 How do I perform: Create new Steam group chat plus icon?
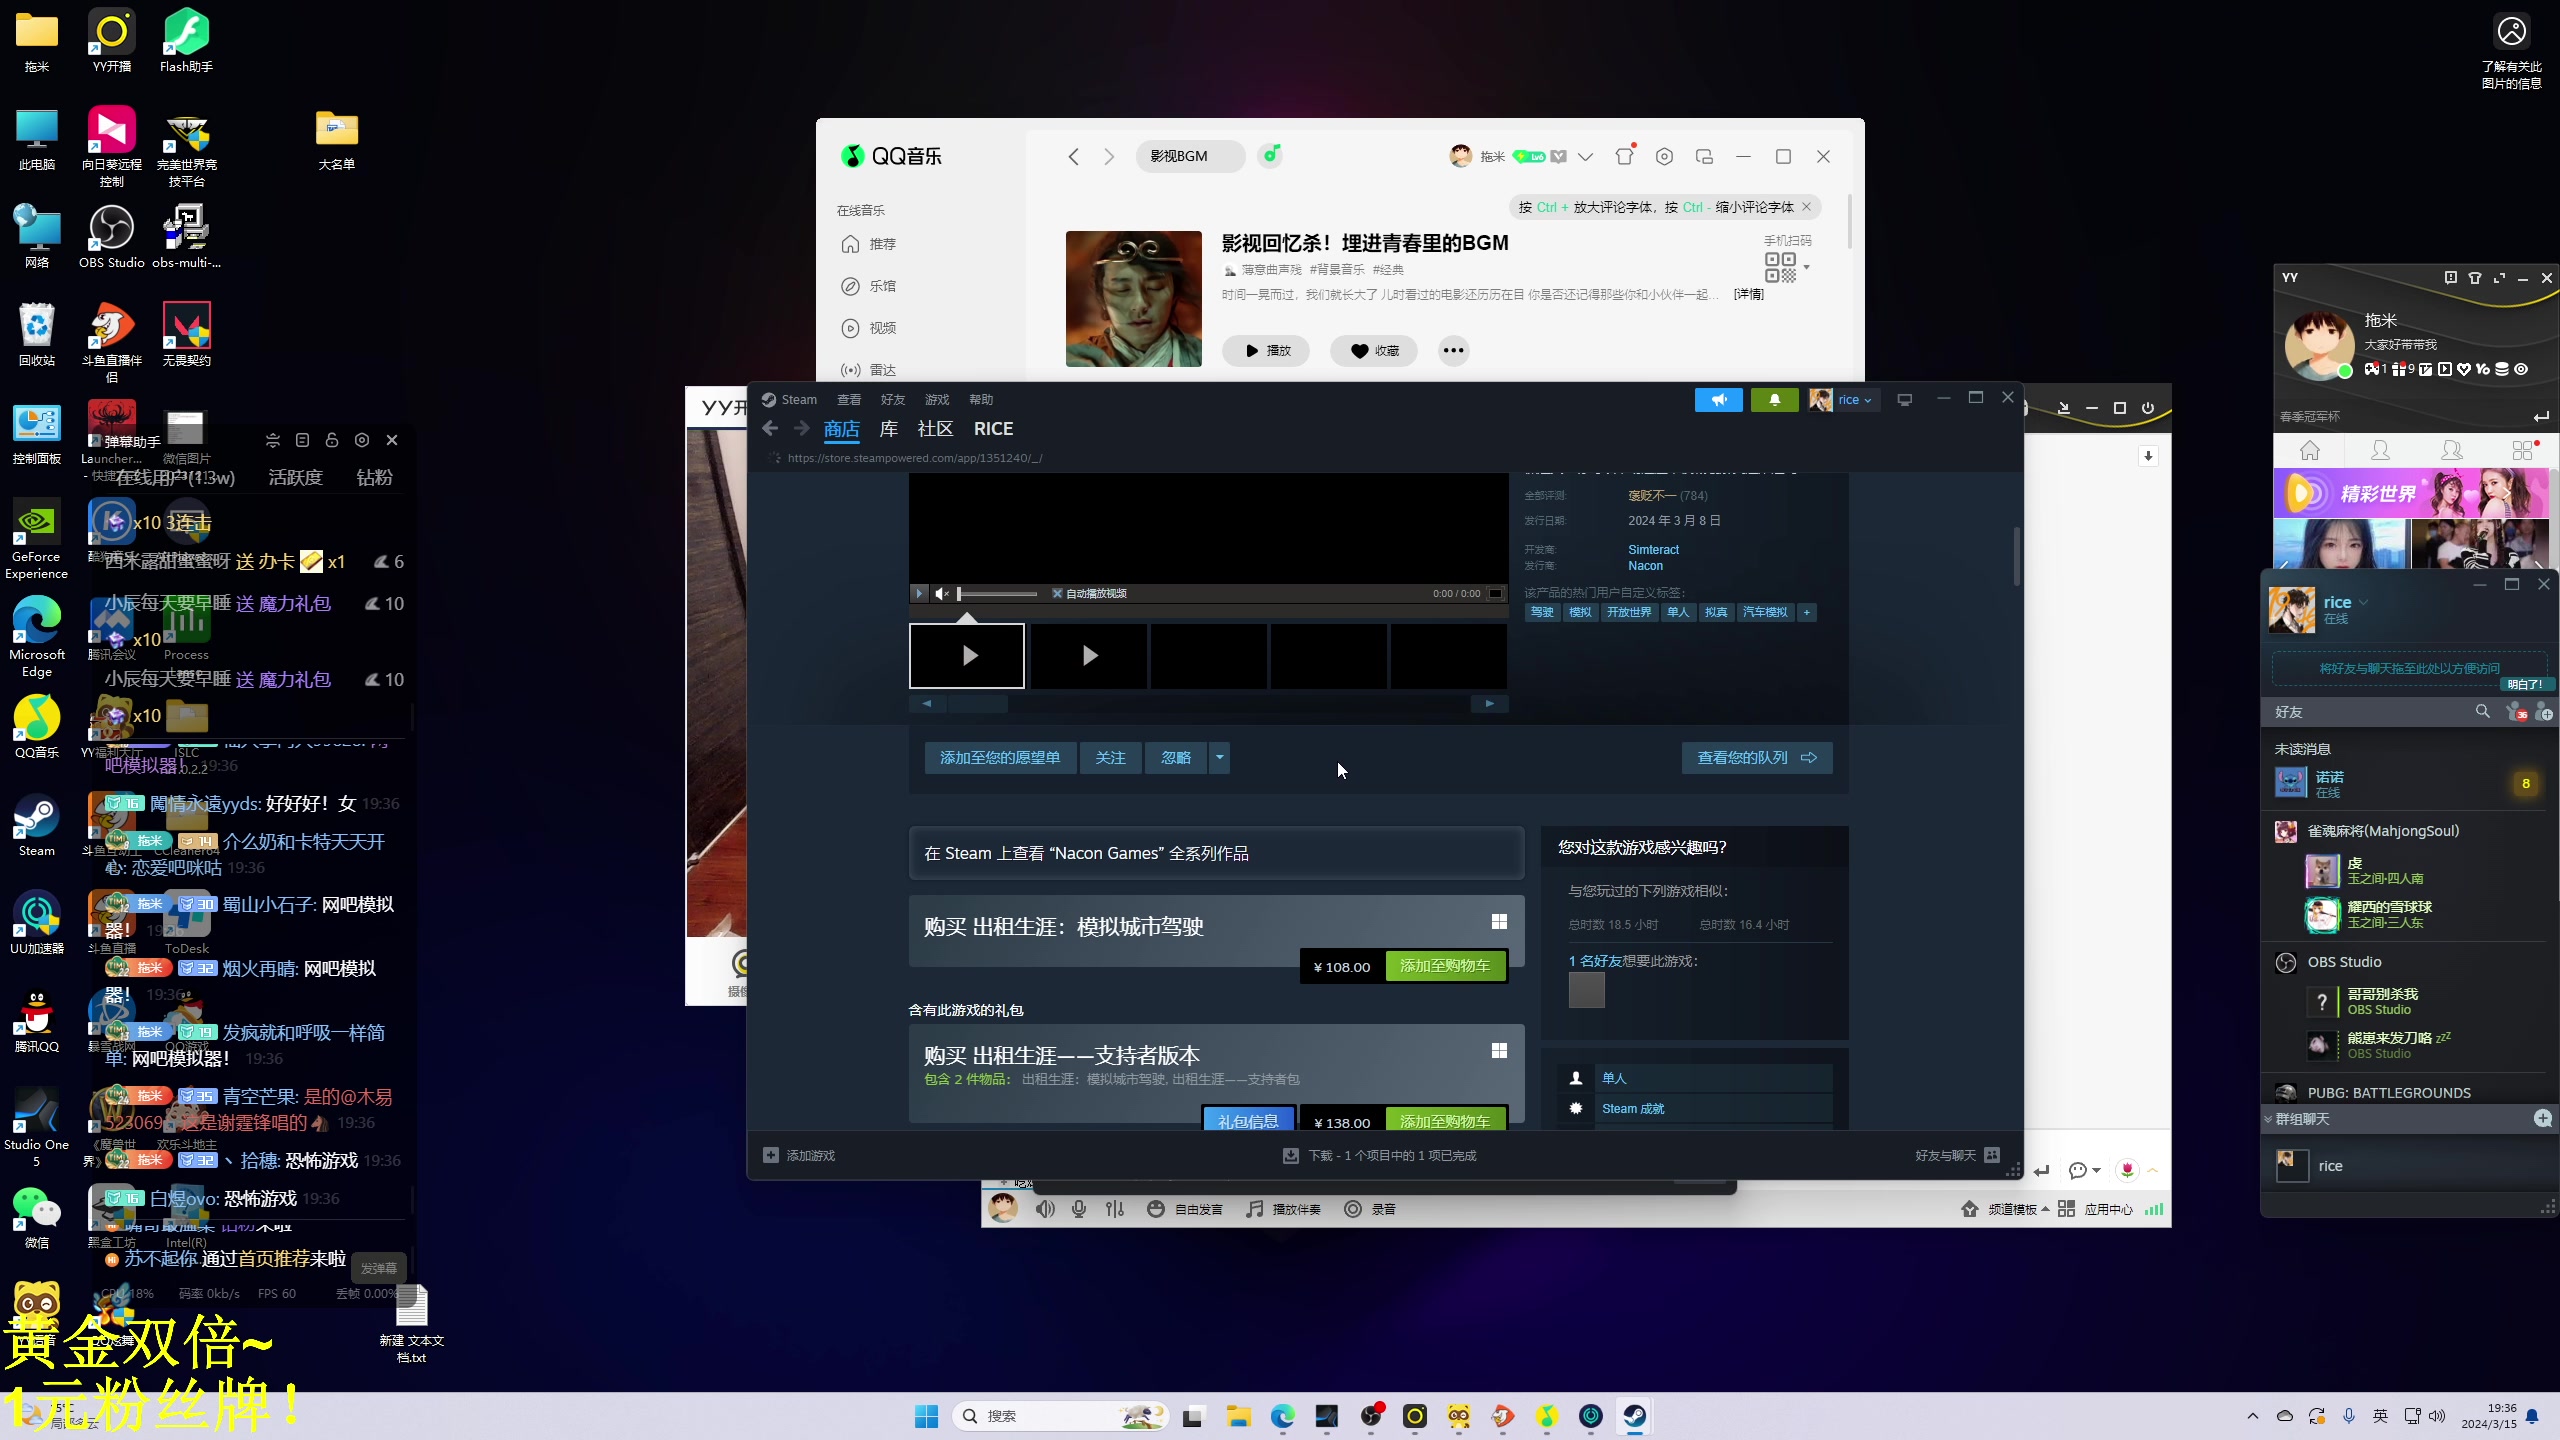point(2543,1118)
